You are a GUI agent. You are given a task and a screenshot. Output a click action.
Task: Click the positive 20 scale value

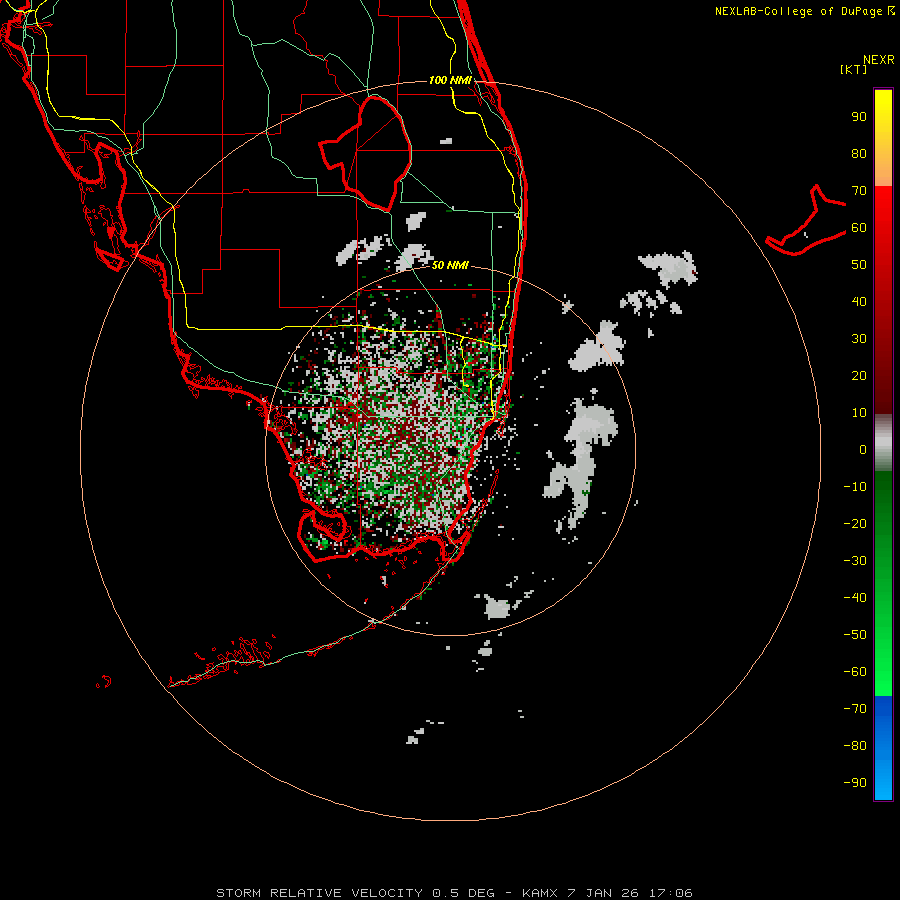(859, 376)
